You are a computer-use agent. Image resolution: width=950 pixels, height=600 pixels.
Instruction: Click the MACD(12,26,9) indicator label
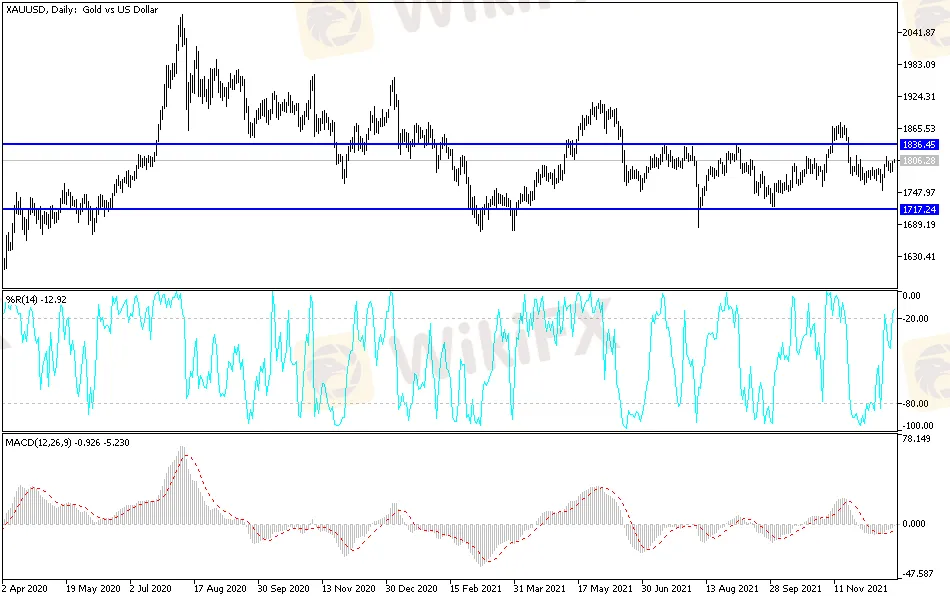[x=67, y=442]
